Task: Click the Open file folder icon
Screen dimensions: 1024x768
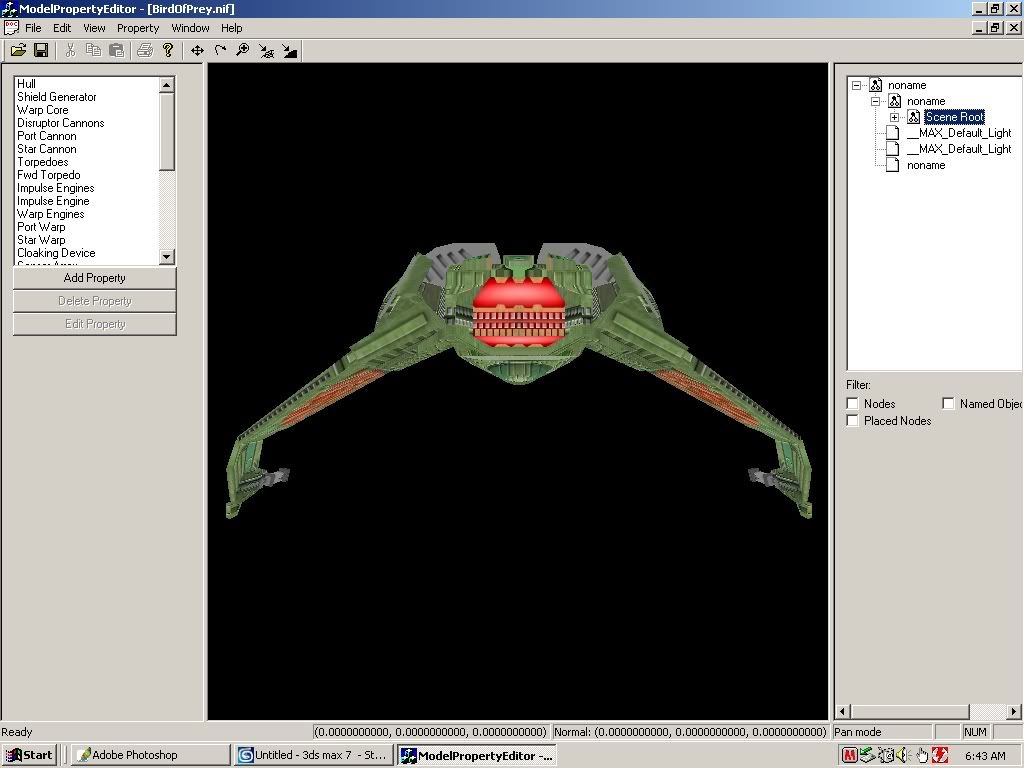Action: coord(18,50)
